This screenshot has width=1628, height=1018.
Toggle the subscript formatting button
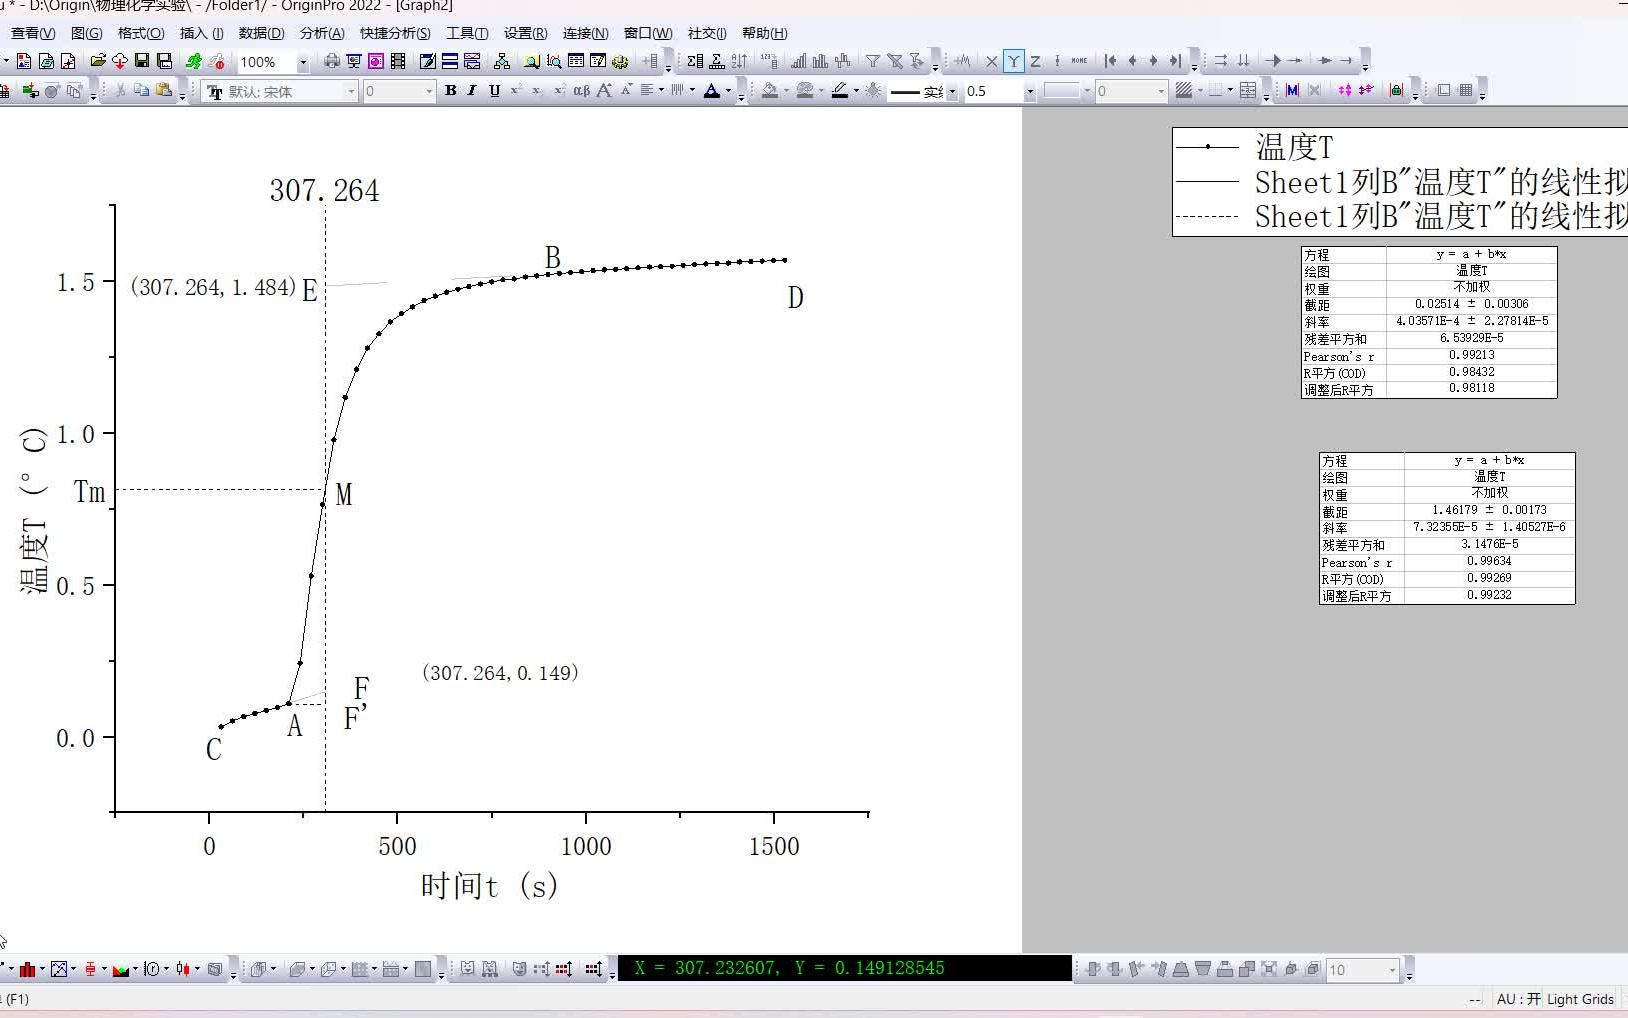(537, 91)
